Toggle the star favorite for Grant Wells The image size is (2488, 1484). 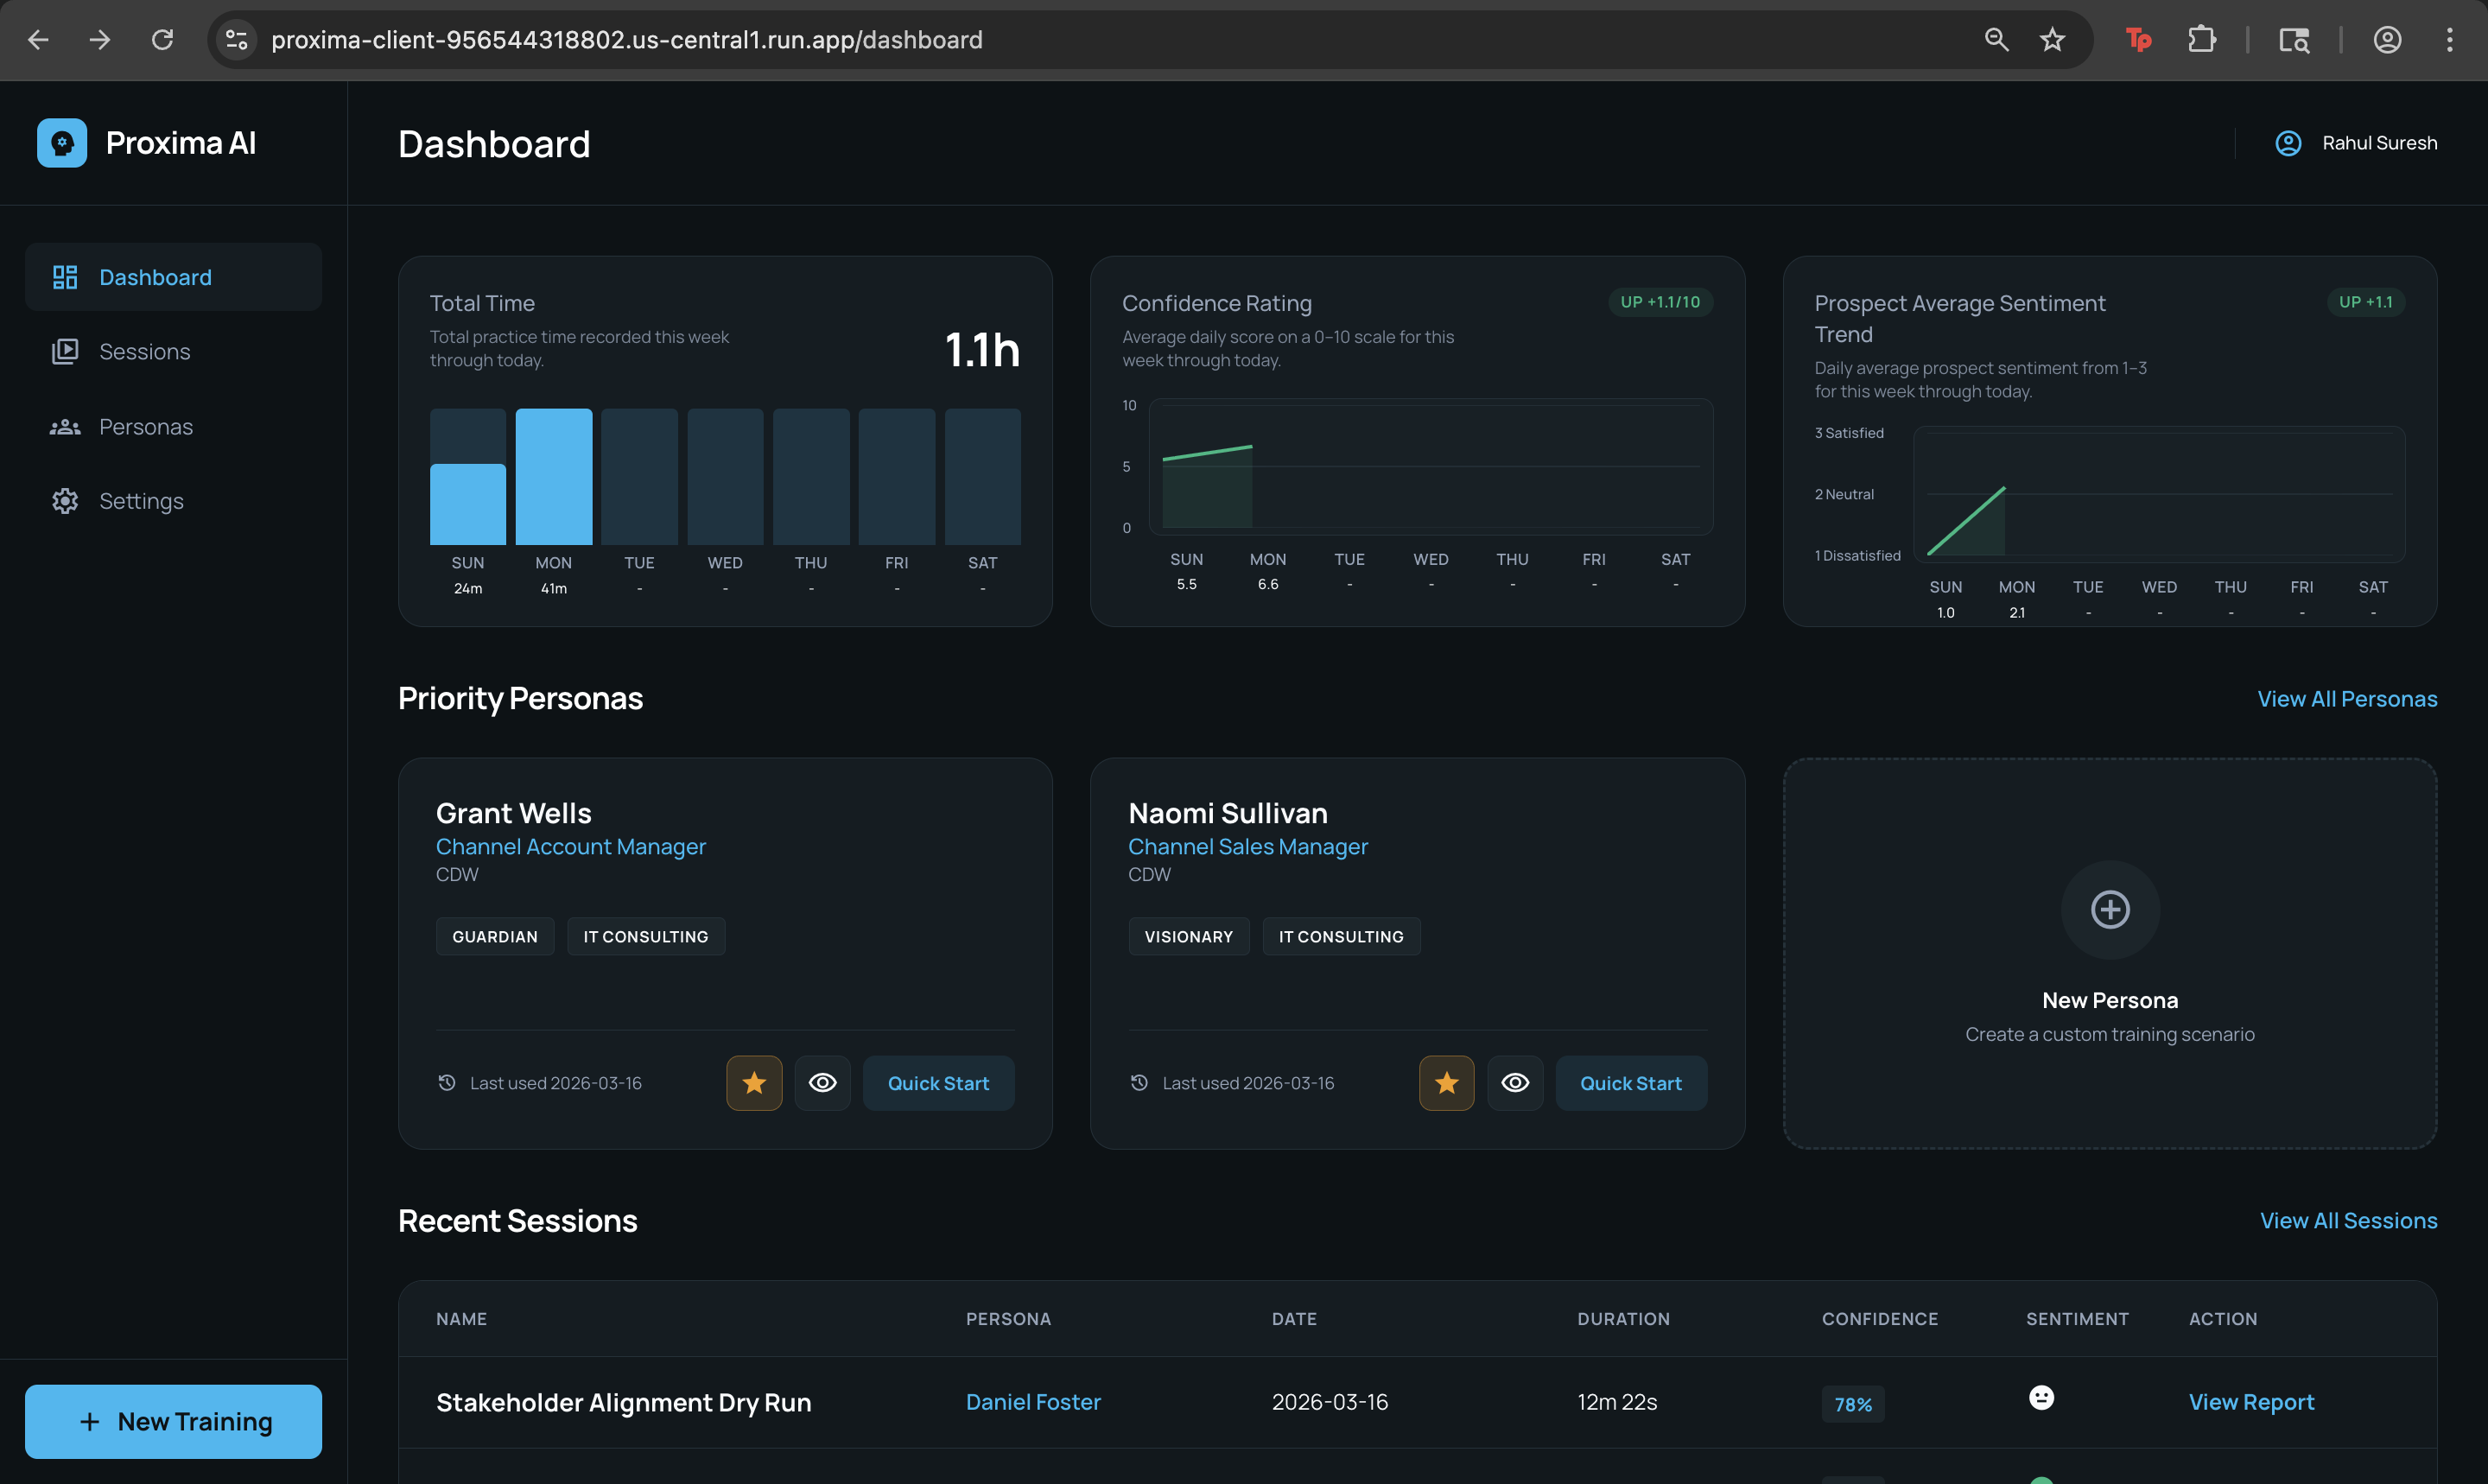tap(753, 1082)
